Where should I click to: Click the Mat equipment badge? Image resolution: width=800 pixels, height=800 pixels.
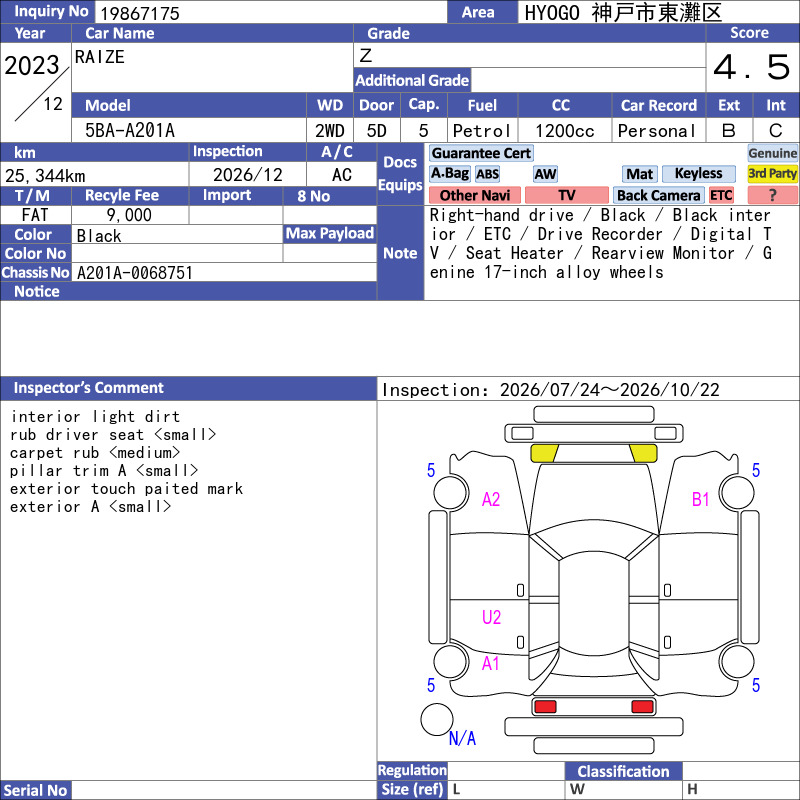(x=639, y=174)
